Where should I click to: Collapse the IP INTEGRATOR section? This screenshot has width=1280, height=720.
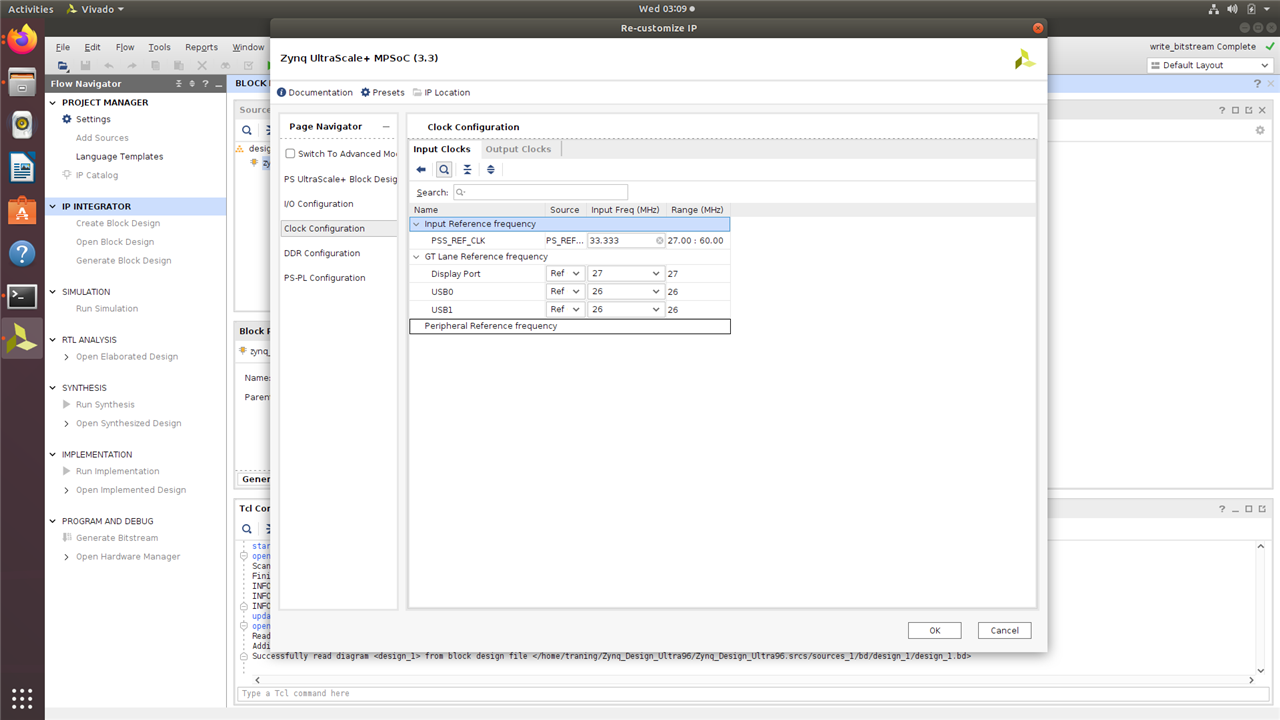click(x=54, y=207)
